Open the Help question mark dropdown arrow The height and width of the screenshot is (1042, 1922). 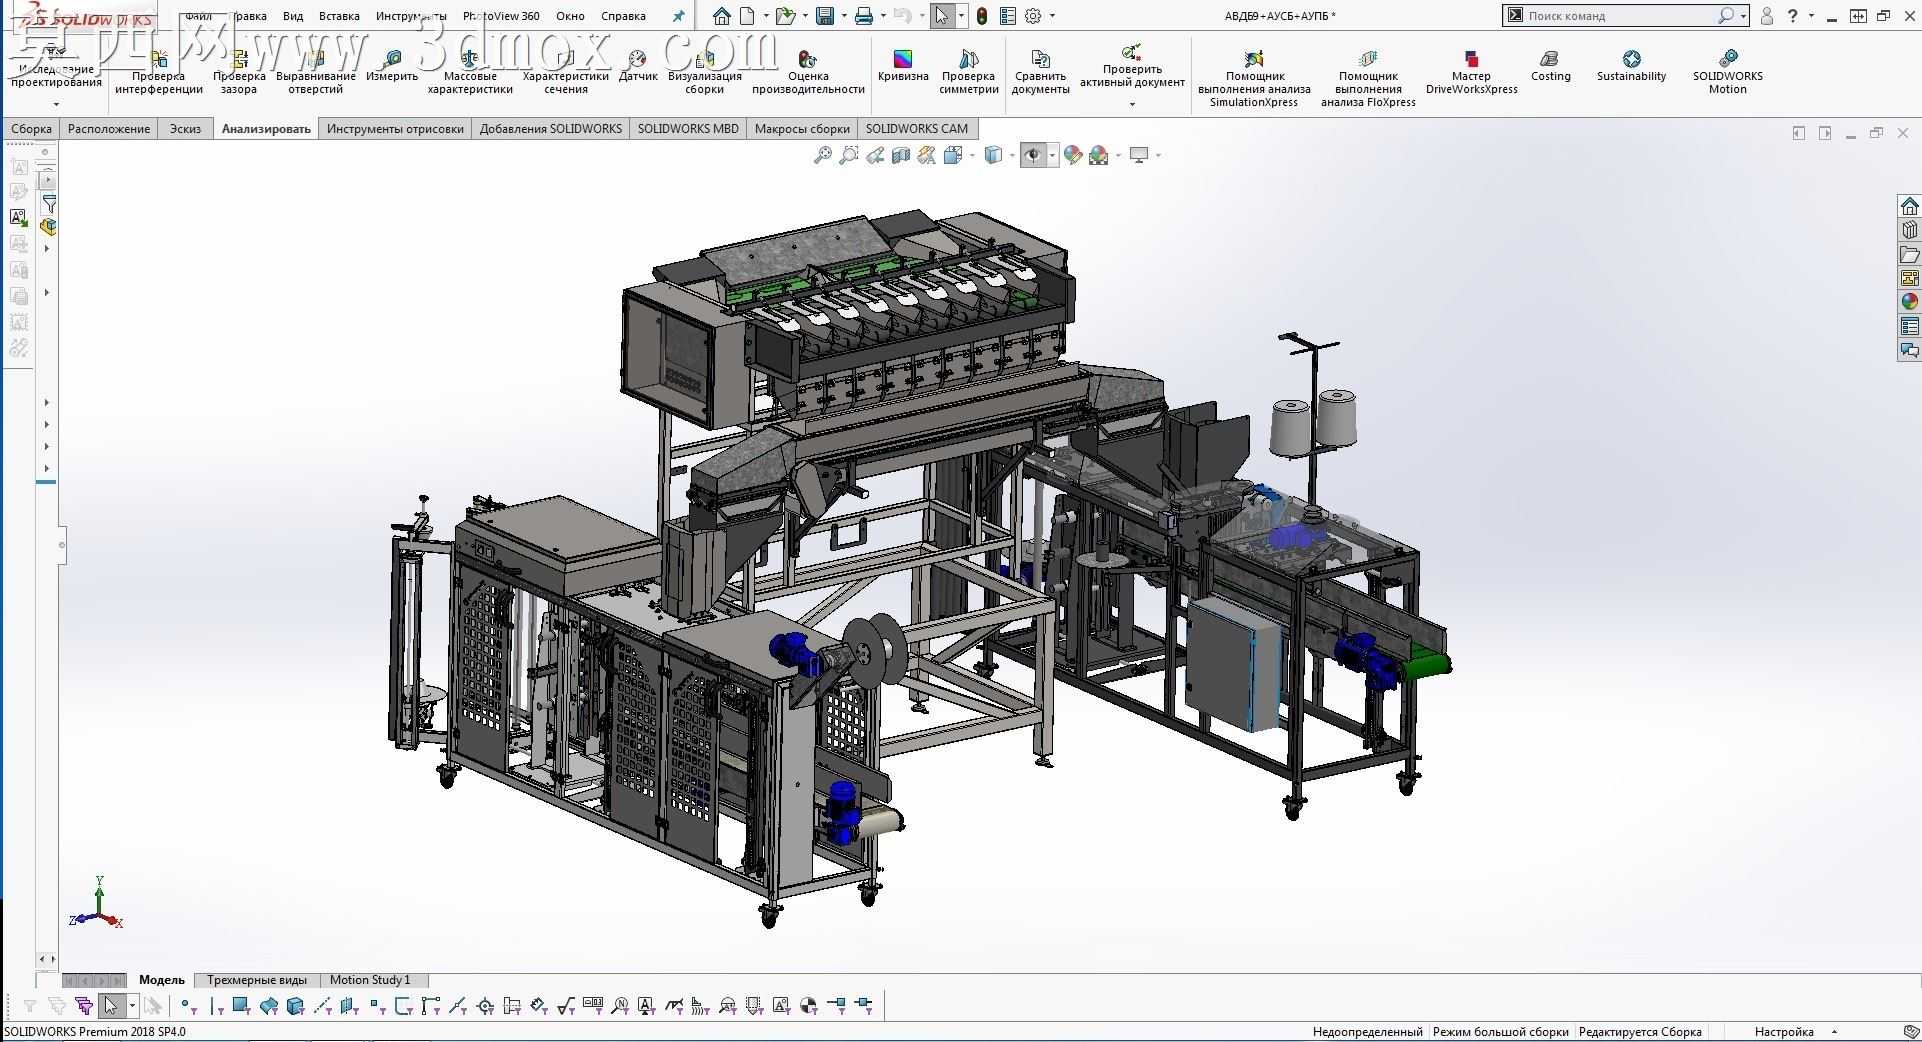1813,16
